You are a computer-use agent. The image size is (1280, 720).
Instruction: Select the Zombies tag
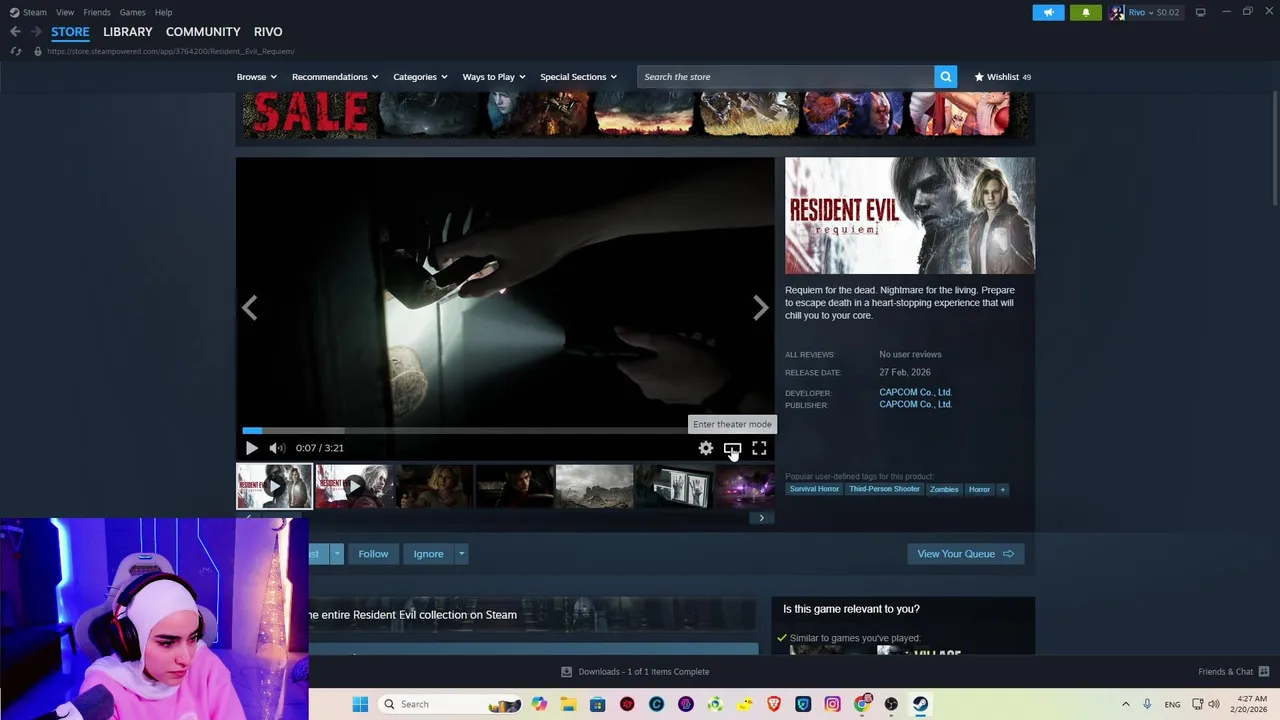[944, 489]
